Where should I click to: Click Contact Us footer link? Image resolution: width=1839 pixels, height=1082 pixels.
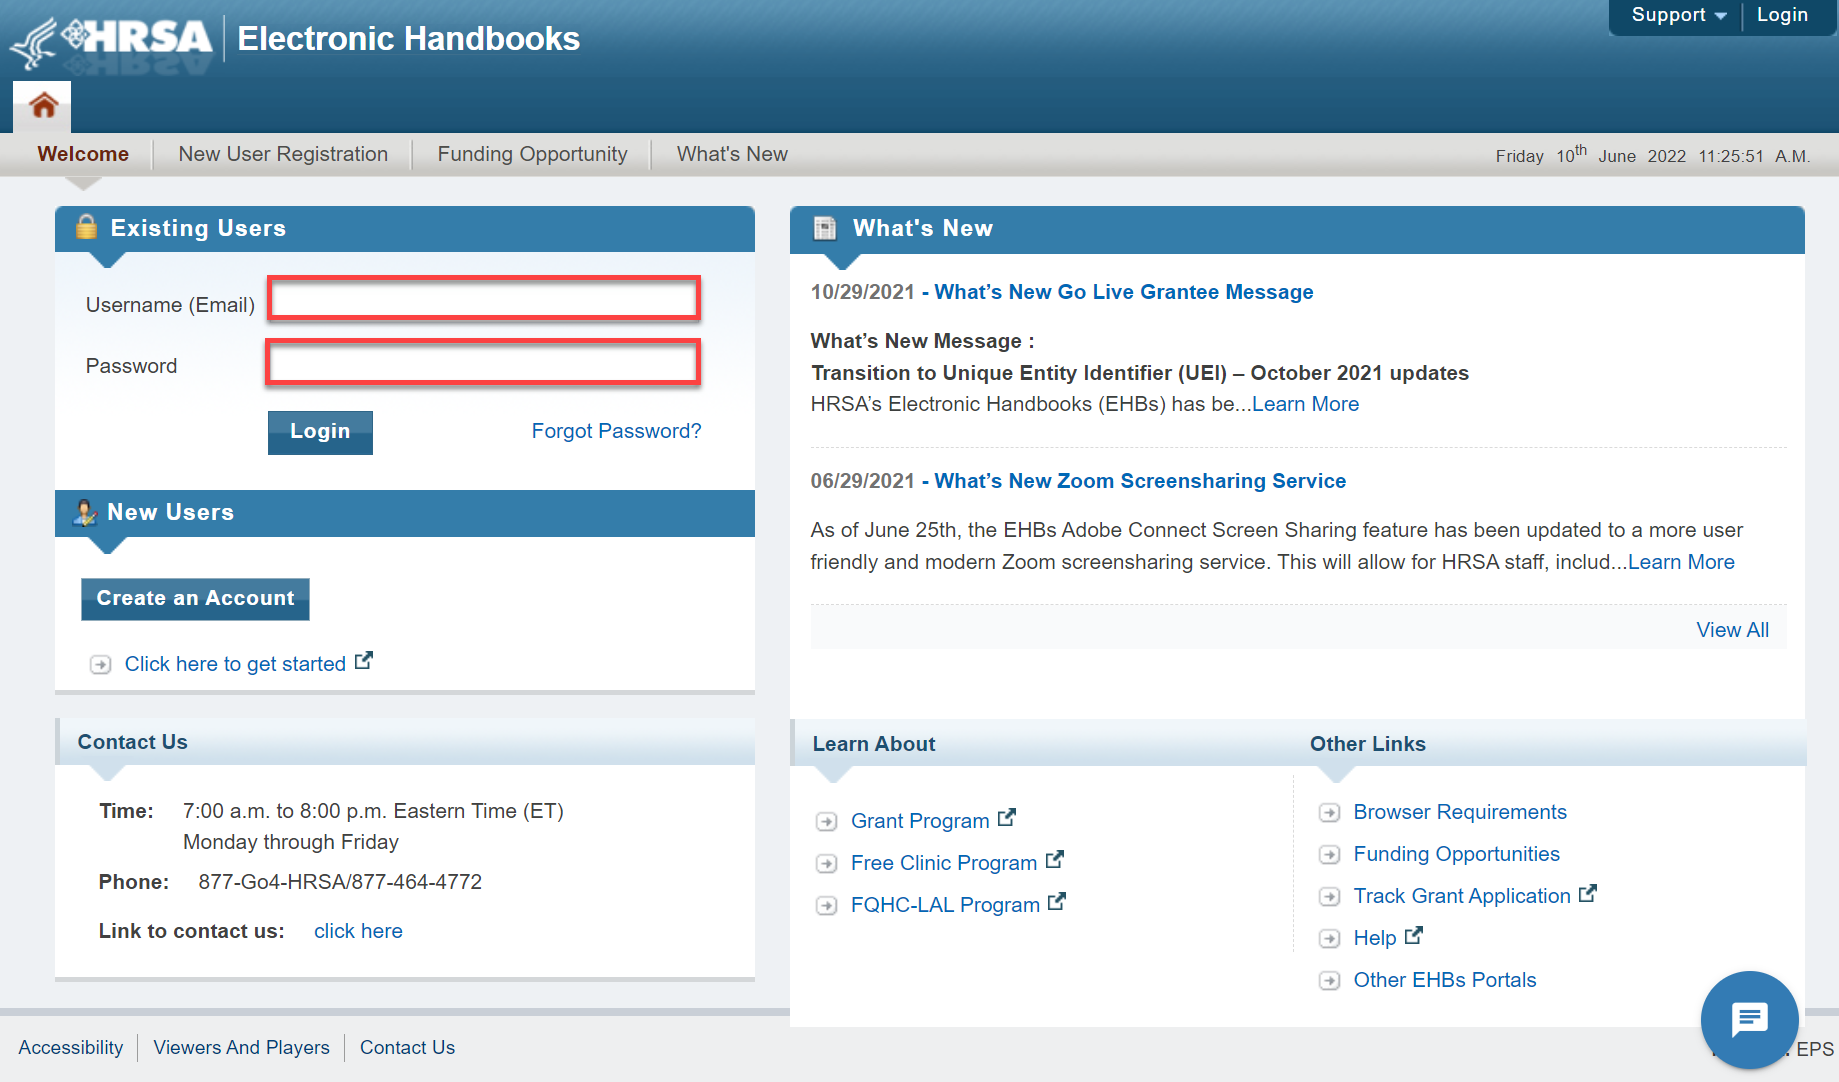(407, 1047)
